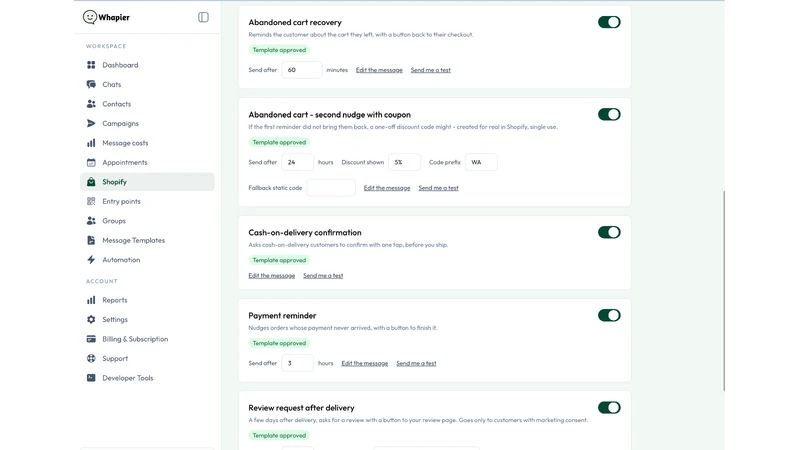This screenshot has width=800, height=450.
Task: Click the Contacts people icon
Action: [x=91, y=104]
